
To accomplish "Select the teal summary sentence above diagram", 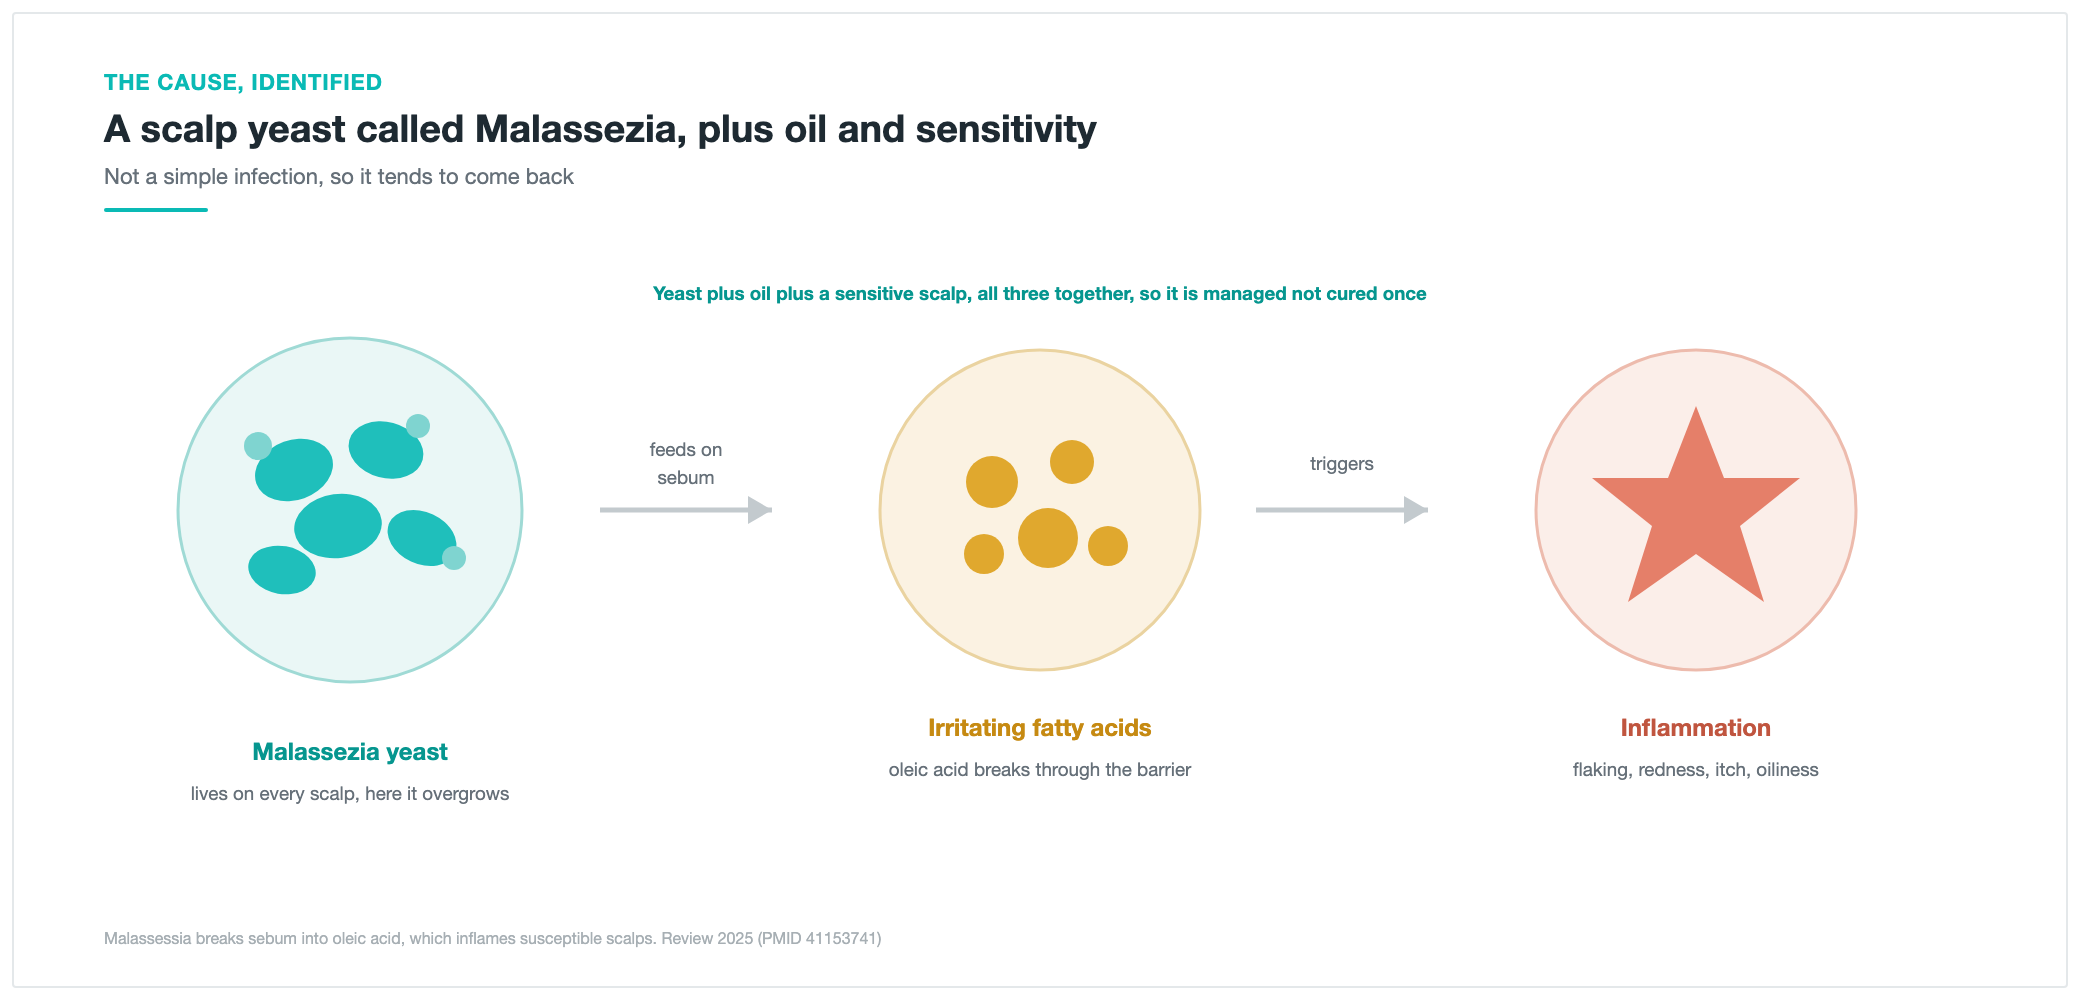I will [x=1040, y=294].
